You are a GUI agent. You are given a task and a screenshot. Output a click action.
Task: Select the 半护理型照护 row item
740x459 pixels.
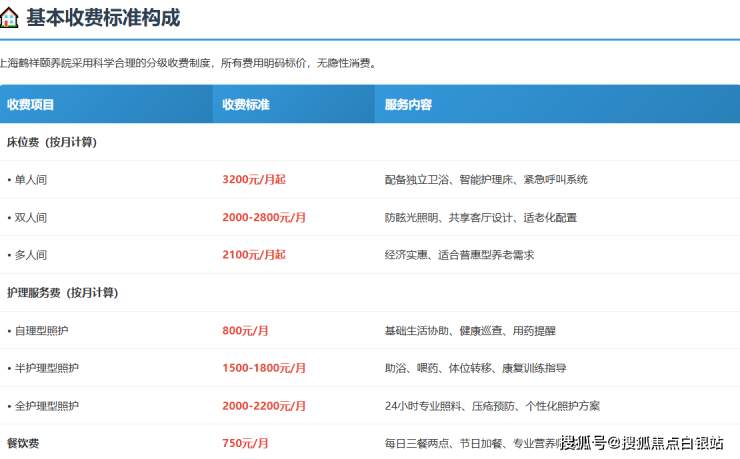click(x=46, y=368)
